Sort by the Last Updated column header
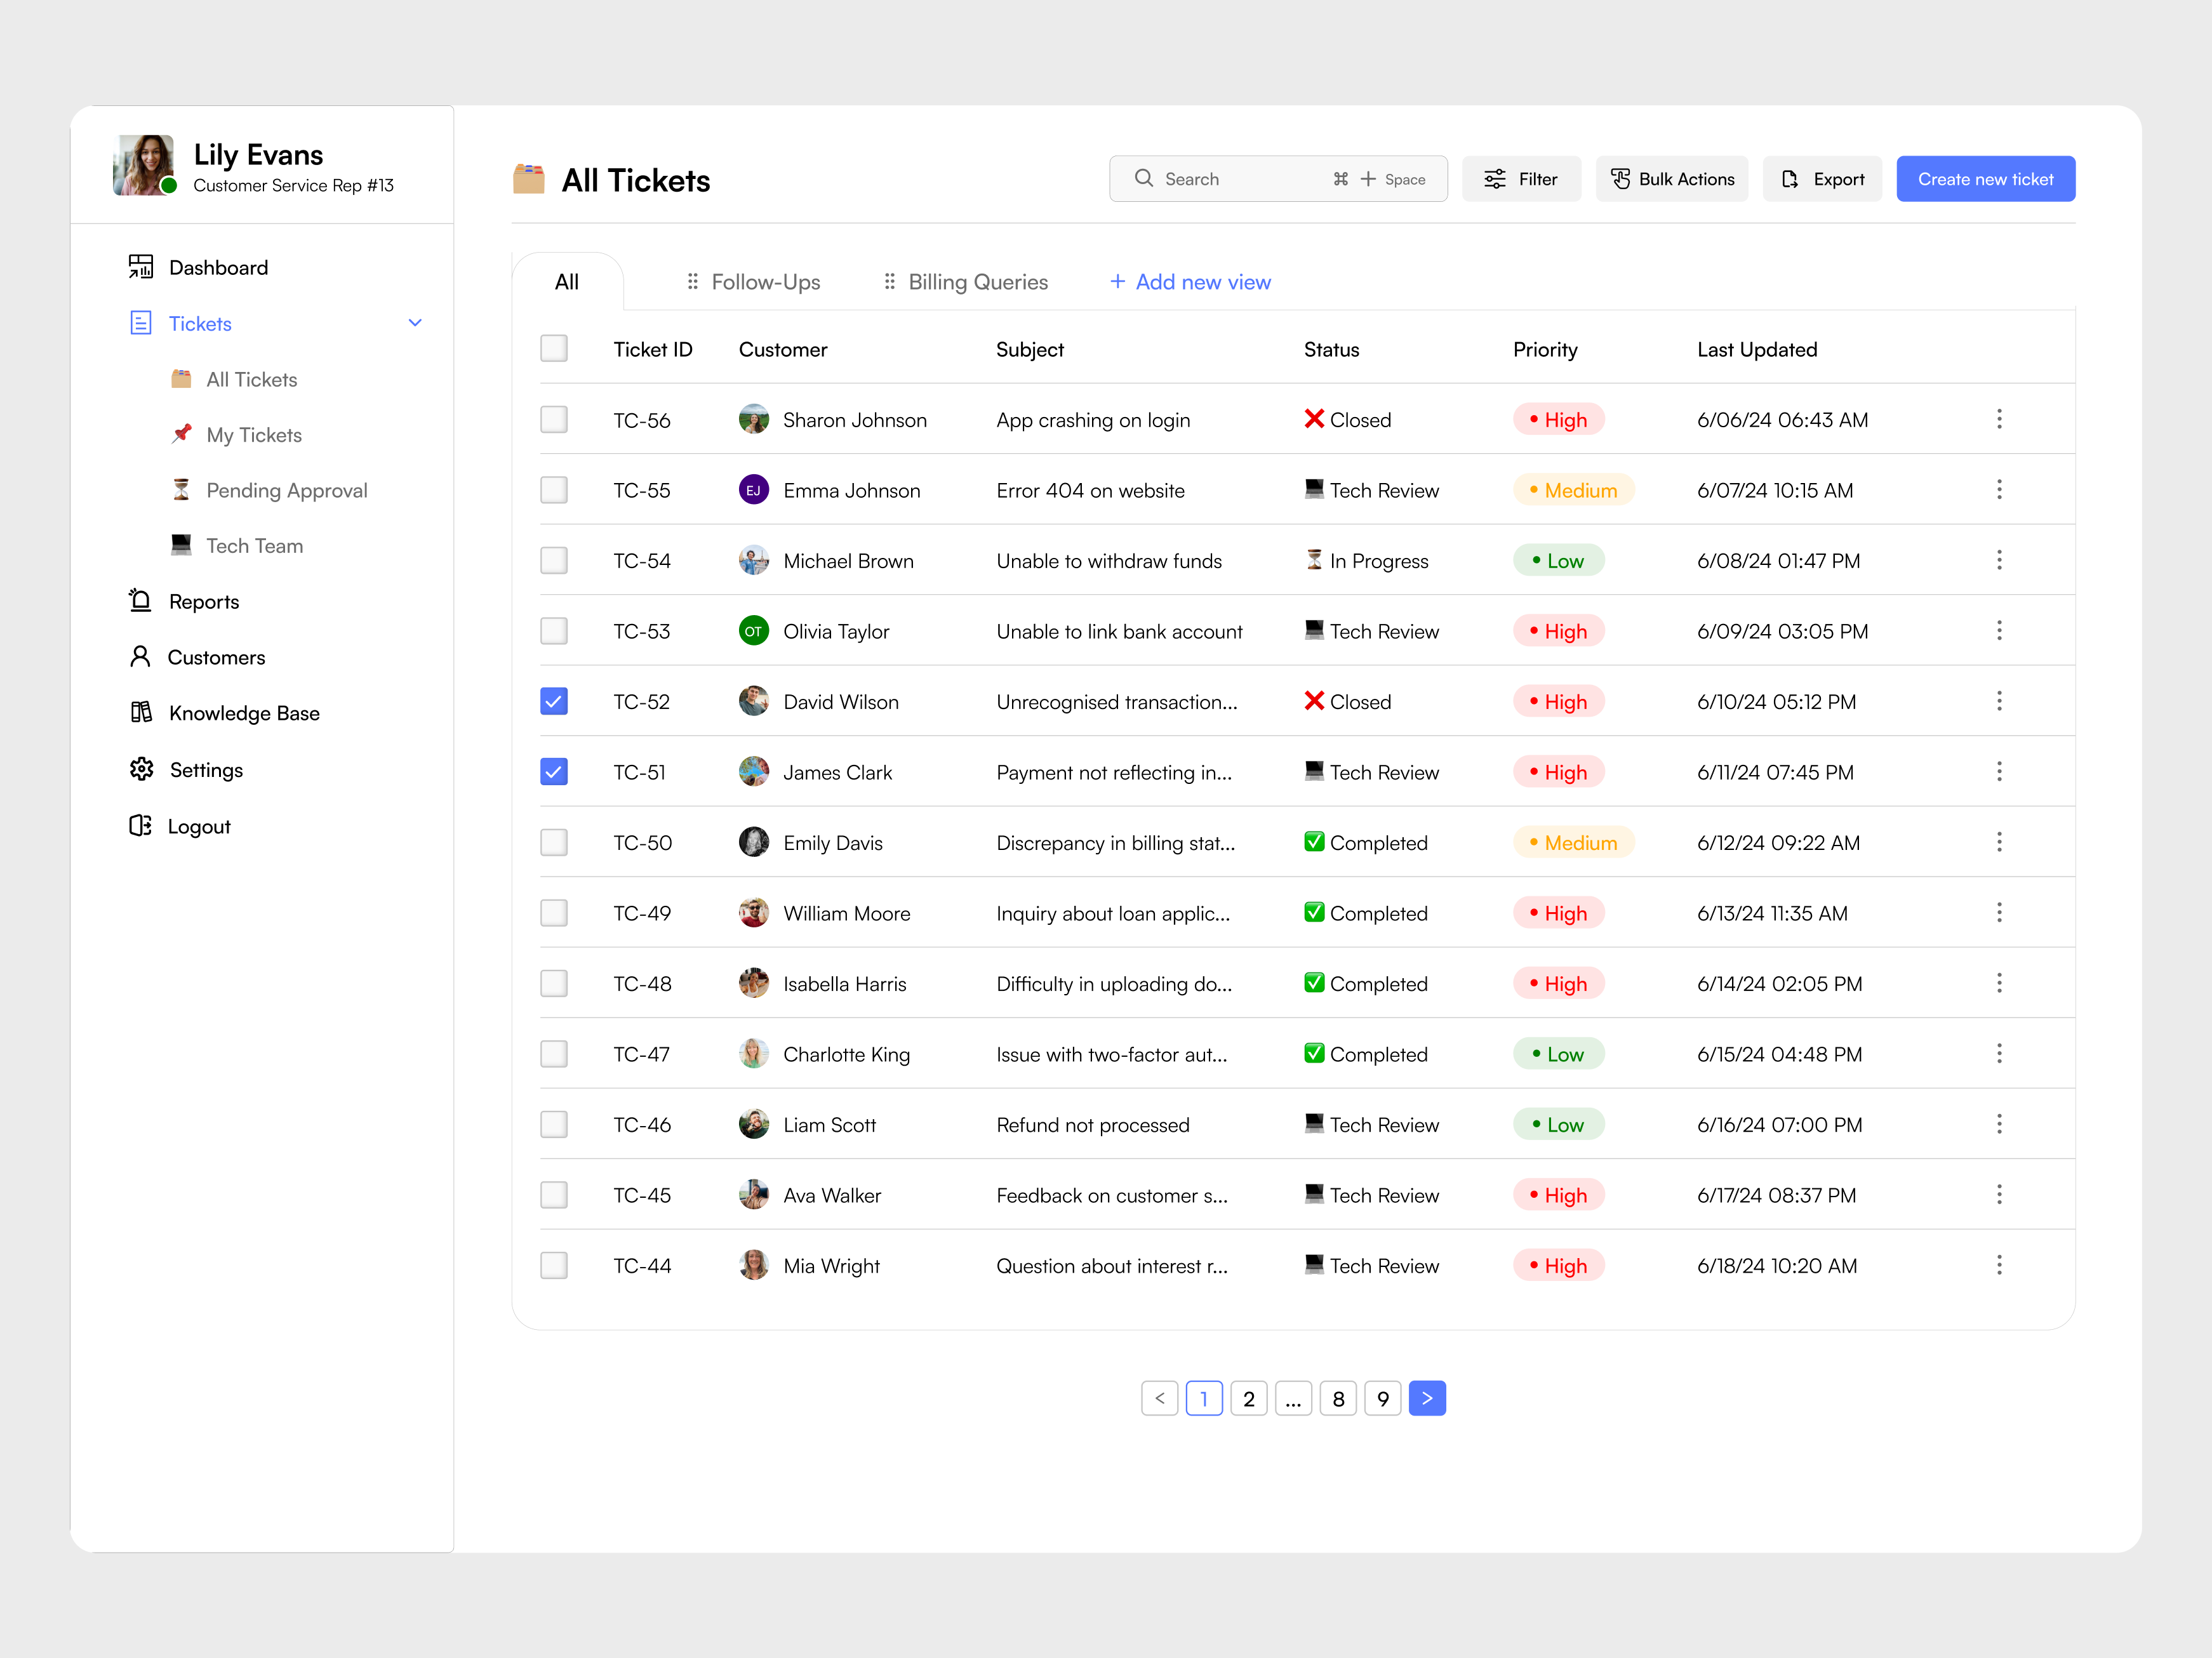 click(x=1757, y=349)
